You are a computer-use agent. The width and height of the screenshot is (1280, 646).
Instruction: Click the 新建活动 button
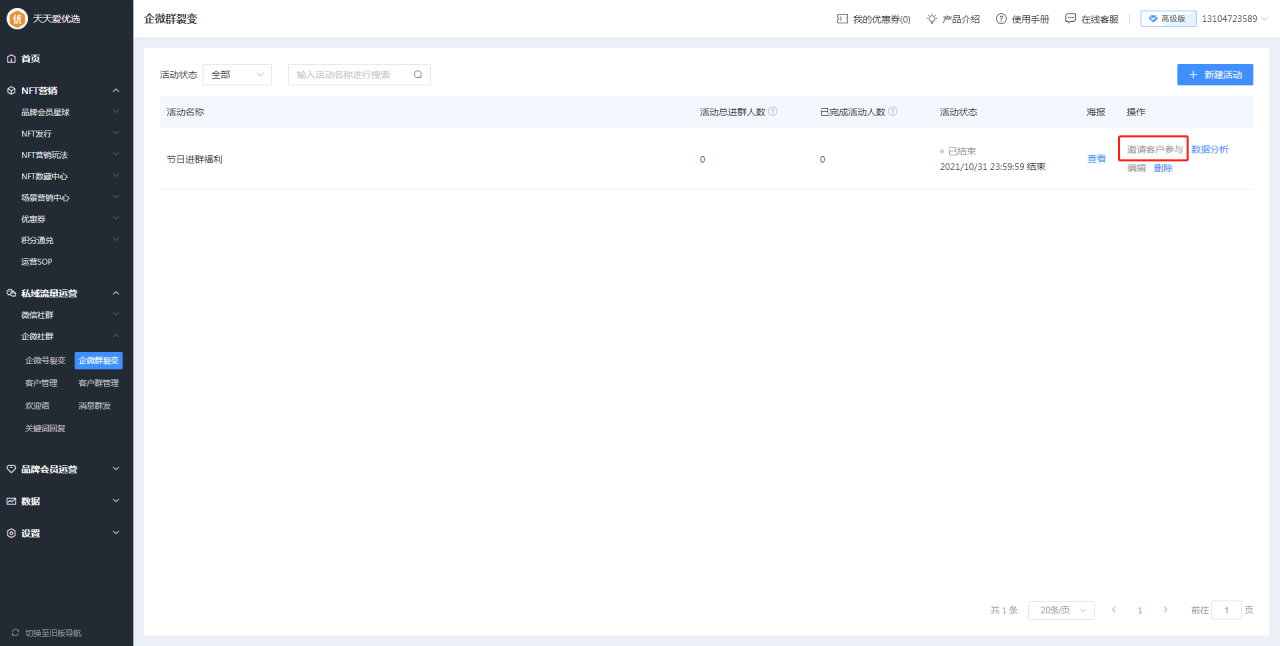(x=1215, y=75)
